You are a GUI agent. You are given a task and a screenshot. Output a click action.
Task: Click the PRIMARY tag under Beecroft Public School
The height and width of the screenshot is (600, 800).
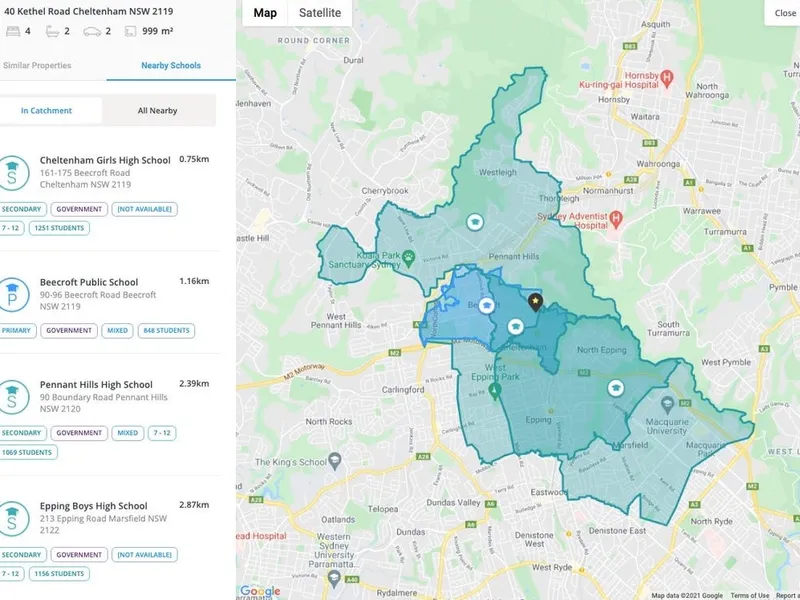click(x=17, y=331)
